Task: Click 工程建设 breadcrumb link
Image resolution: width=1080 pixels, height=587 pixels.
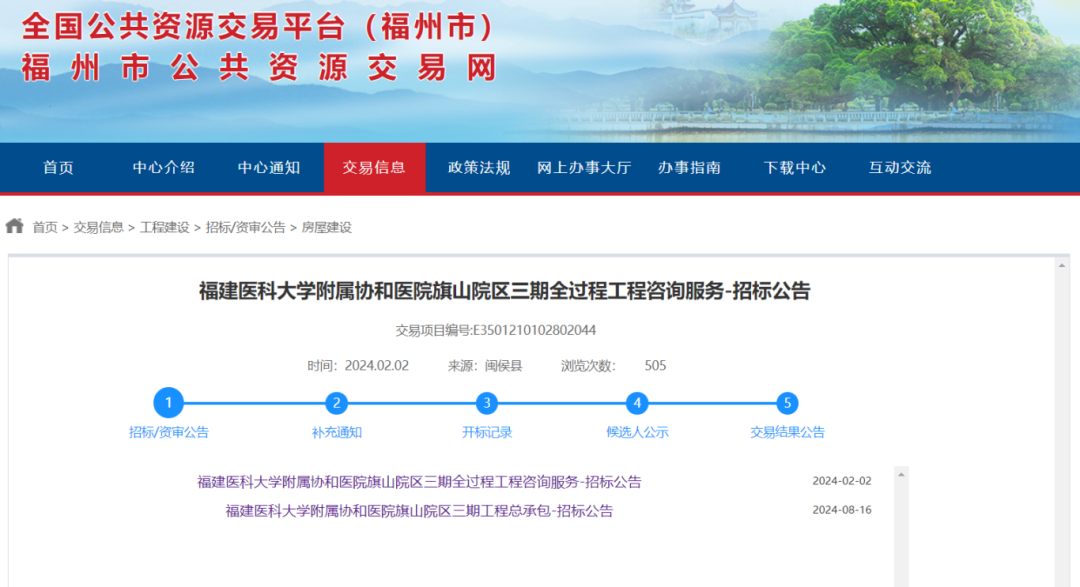Action: point(165,227)
